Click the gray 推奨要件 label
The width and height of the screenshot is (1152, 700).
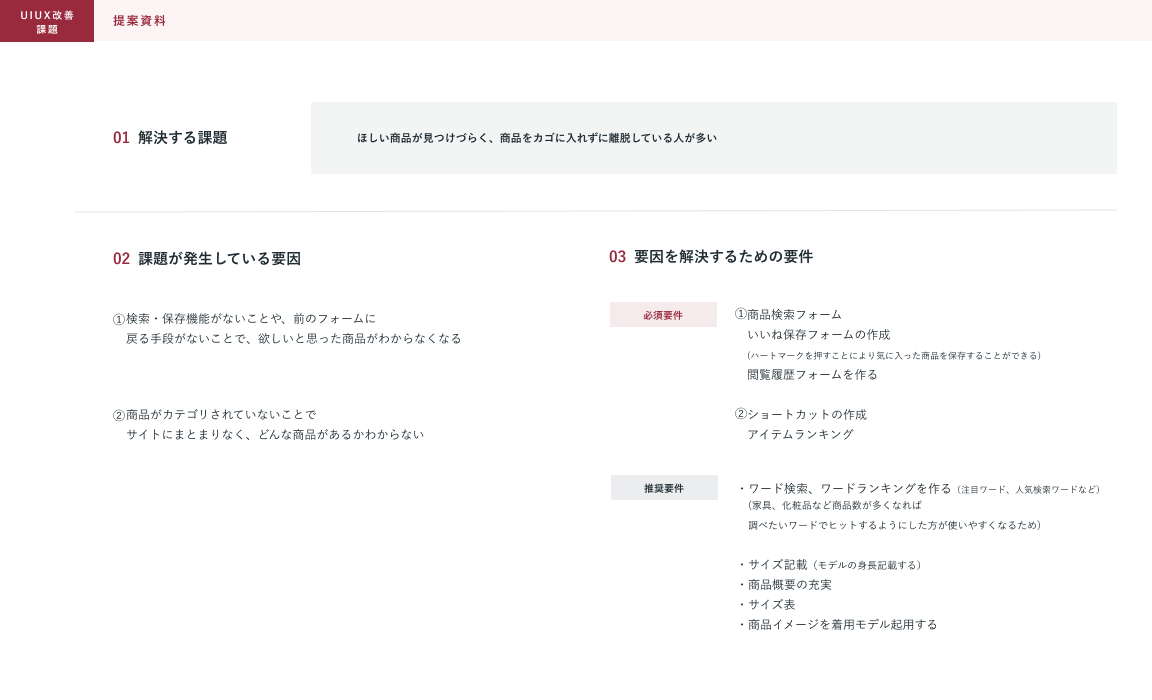(x=664, y=488)
